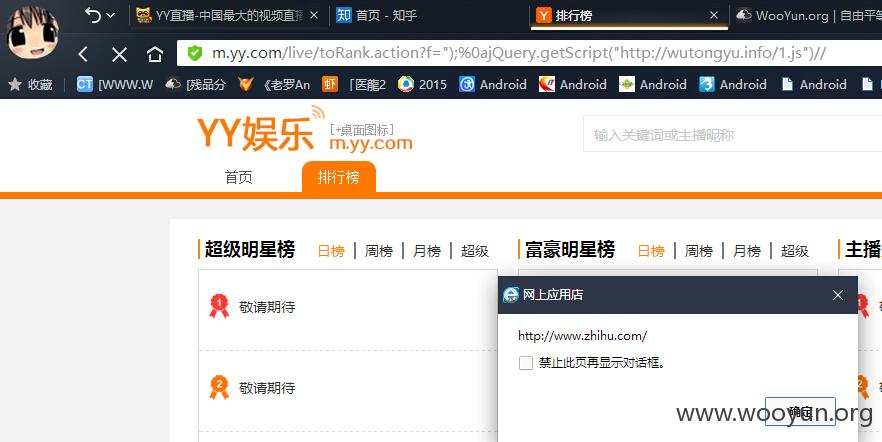
Task: Click second 敬请期待 entry text
Action: (x=267, y=388)
